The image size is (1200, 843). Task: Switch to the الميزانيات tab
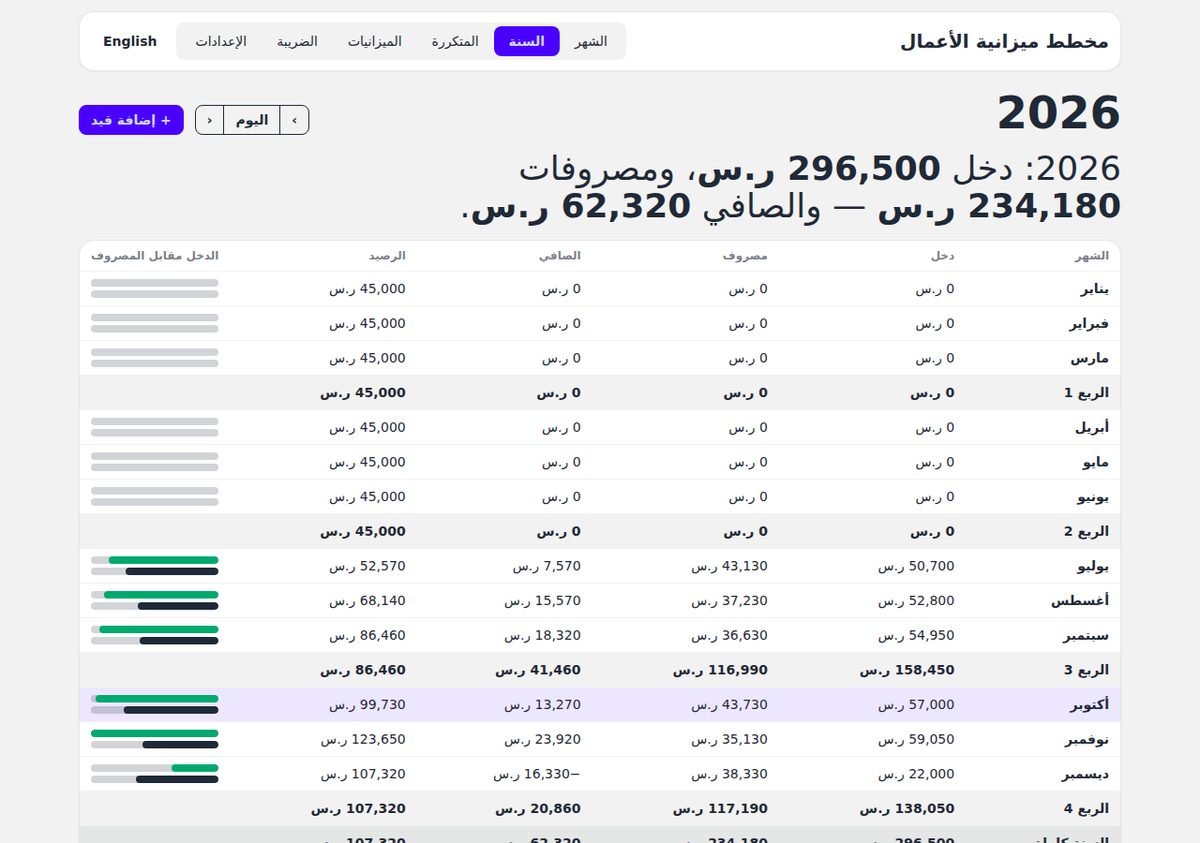[375, 41]
